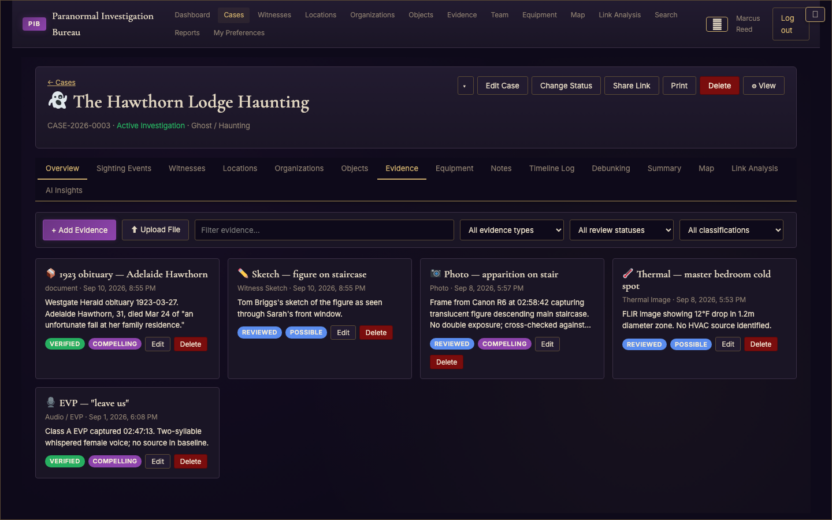Switch to the Sighting Events tab
This screenshot has width=832, height=520.
point(124,168)
